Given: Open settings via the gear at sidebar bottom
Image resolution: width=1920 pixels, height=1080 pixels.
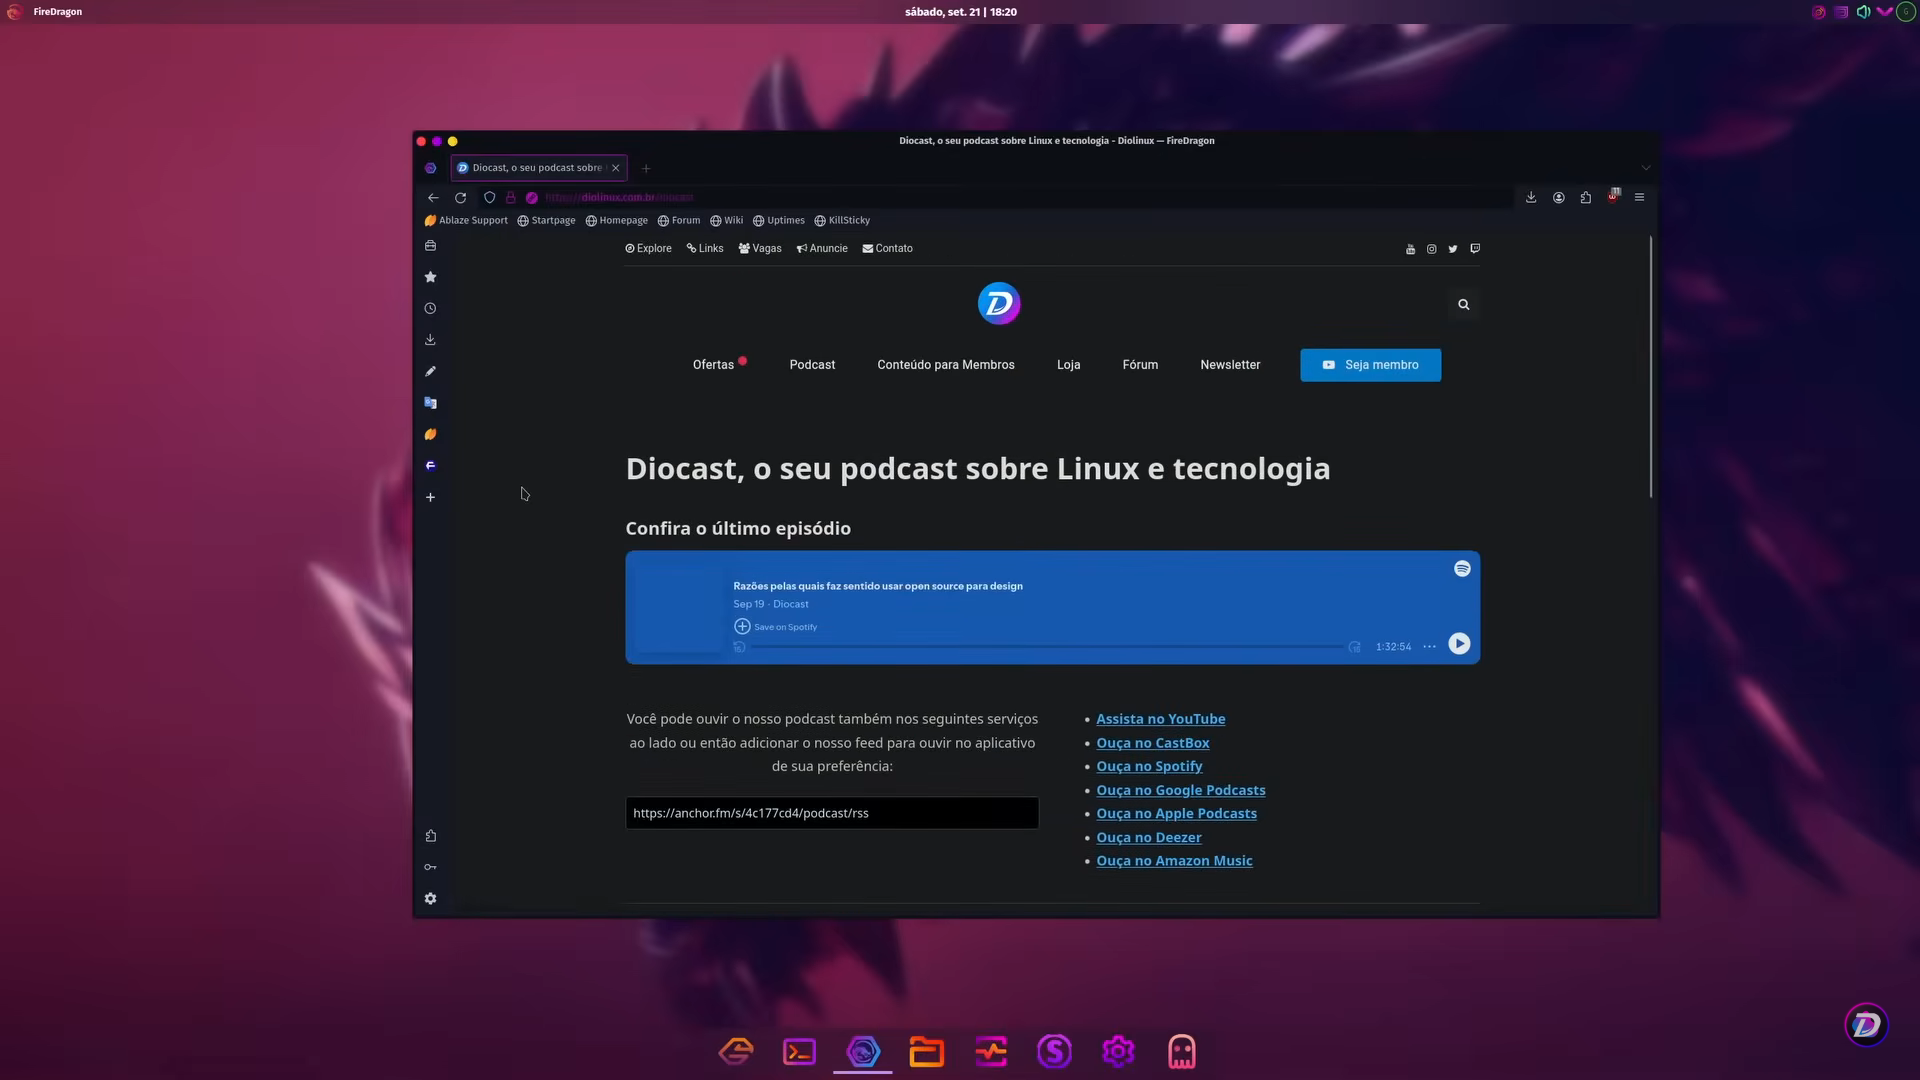Looking at the screenshot, I should (430, 898).
